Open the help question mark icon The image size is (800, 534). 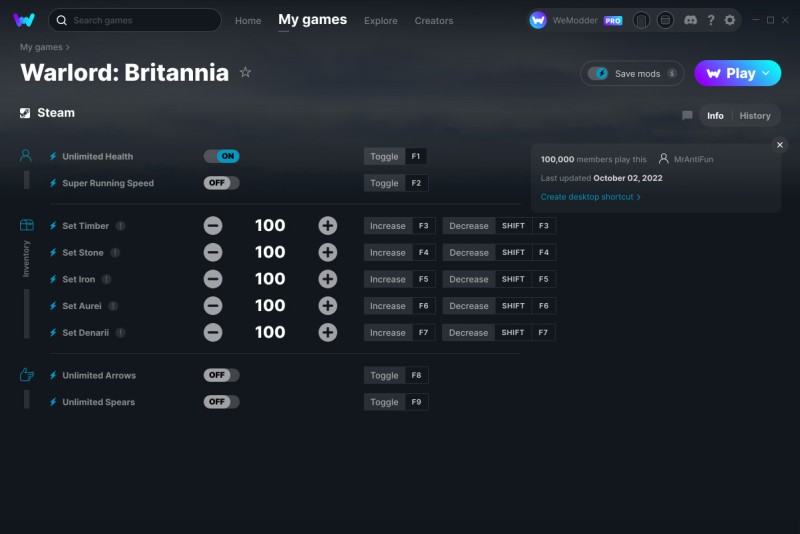[711, 20]
